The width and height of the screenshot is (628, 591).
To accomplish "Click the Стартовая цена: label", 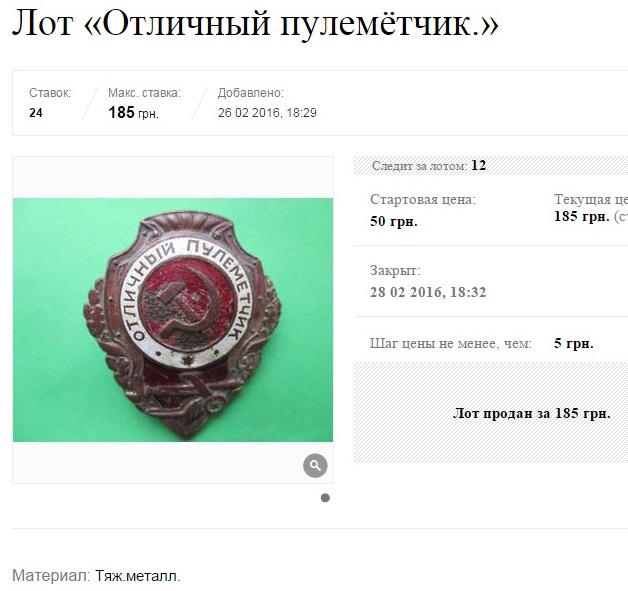I will click(423, 199).
